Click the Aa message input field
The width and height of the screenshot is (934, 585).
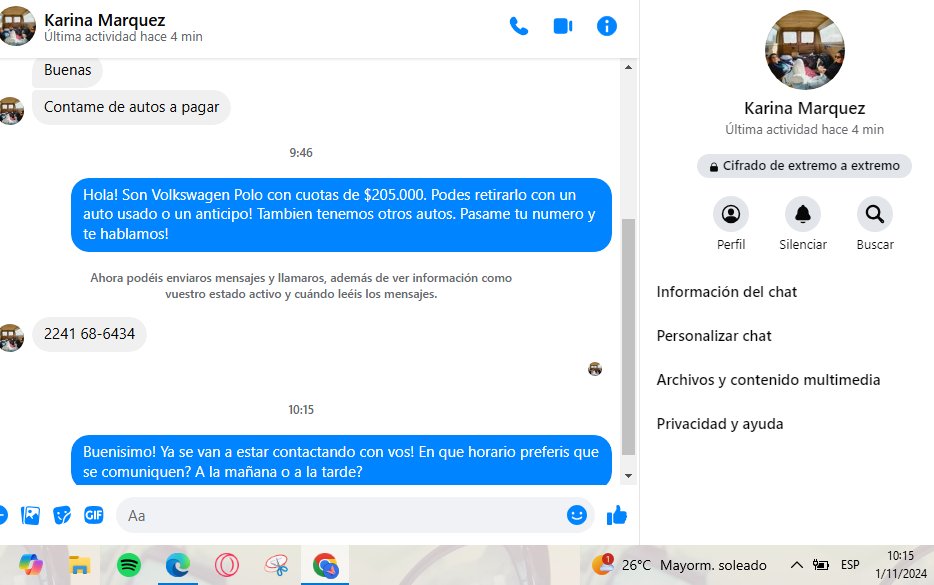340,515
